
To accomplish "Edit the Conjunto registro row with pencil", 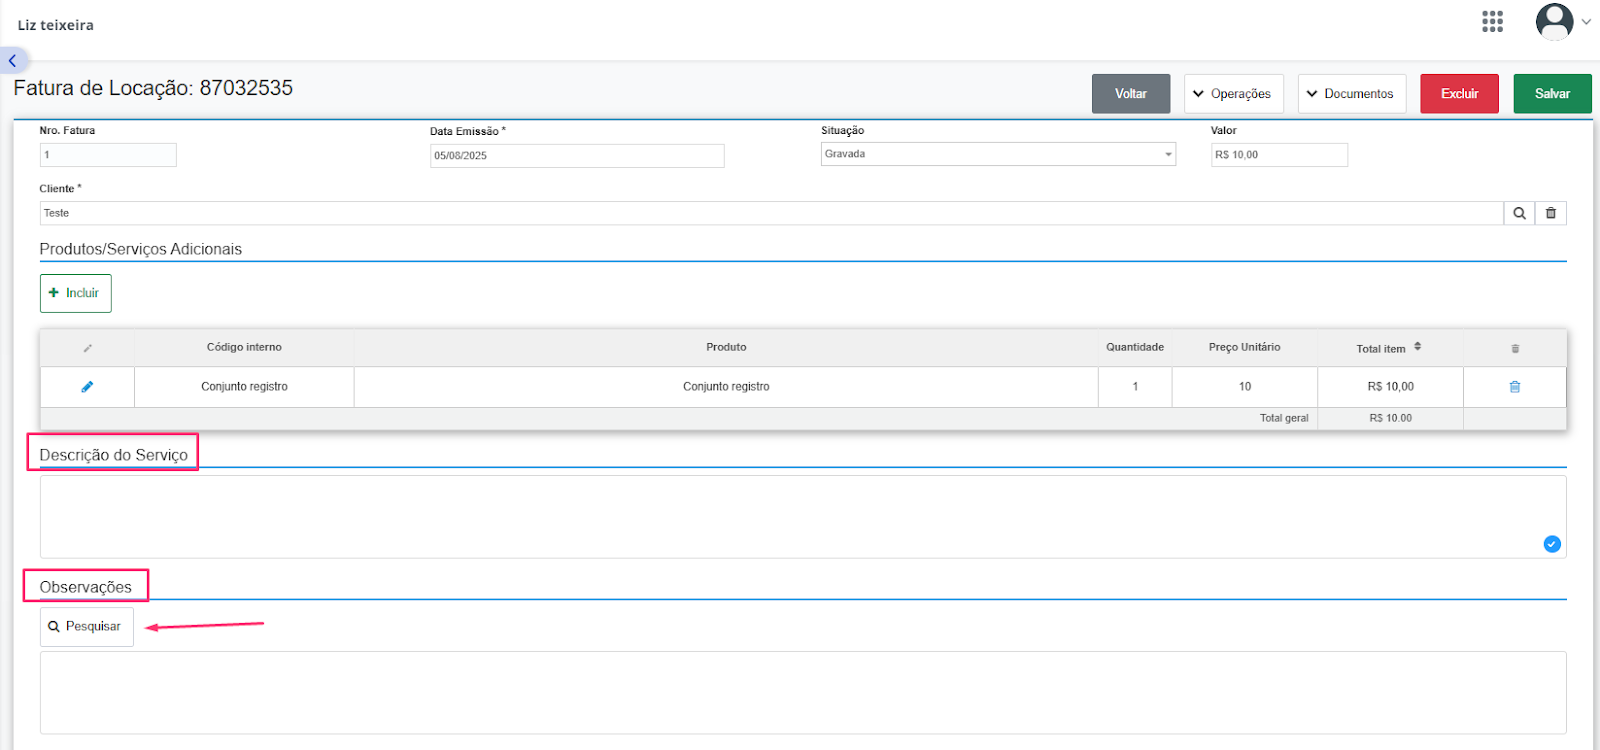I will (87, 387).
